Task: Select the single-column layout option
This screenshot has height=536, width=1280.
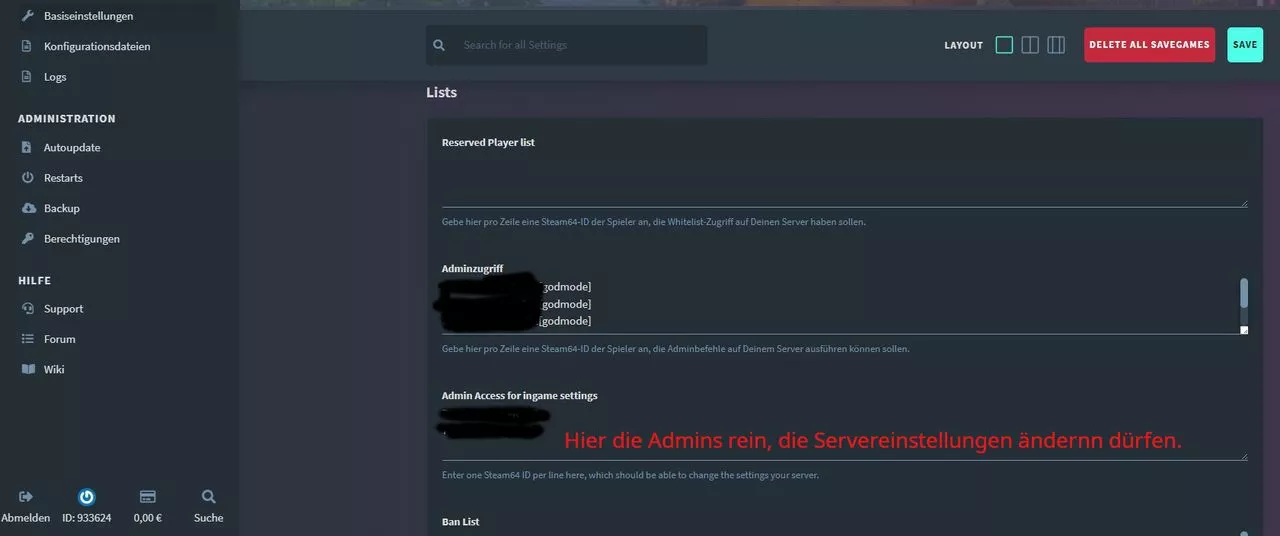Action: click(1004, 45)
